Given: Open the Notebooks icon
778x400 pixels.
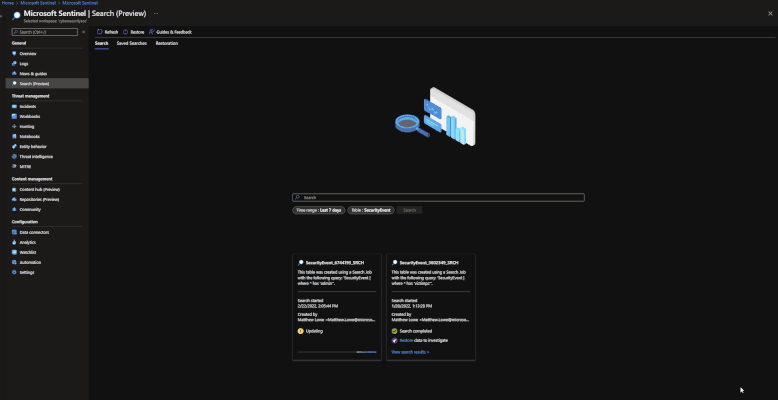Looking at the screenshot, I should click(14, 136).
